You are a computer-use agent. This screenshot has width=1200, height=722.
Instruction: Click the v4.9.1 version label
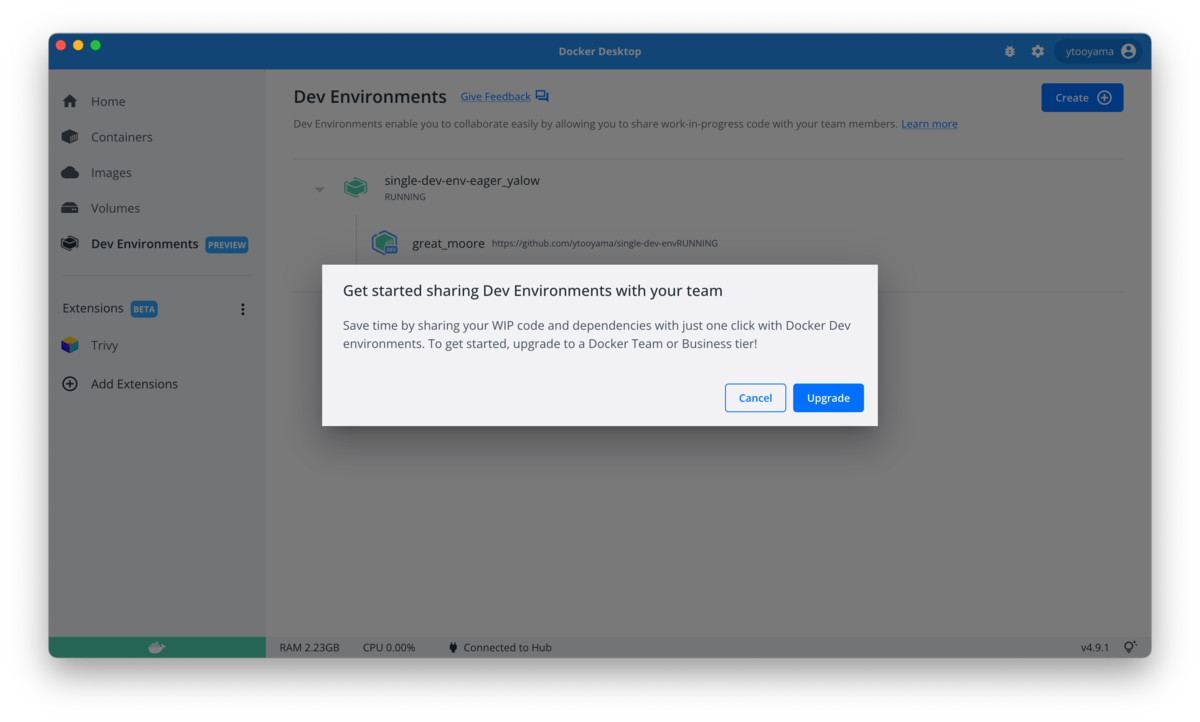coord(1095,648)
